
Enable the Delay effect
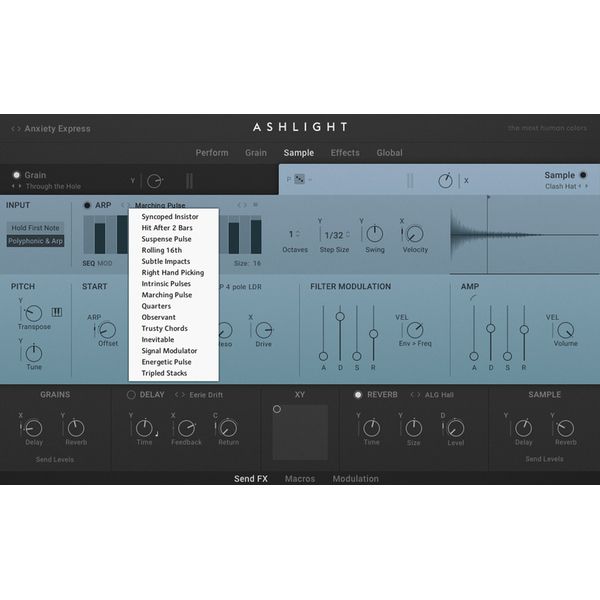pyautogui.click(x=131, y=395)
